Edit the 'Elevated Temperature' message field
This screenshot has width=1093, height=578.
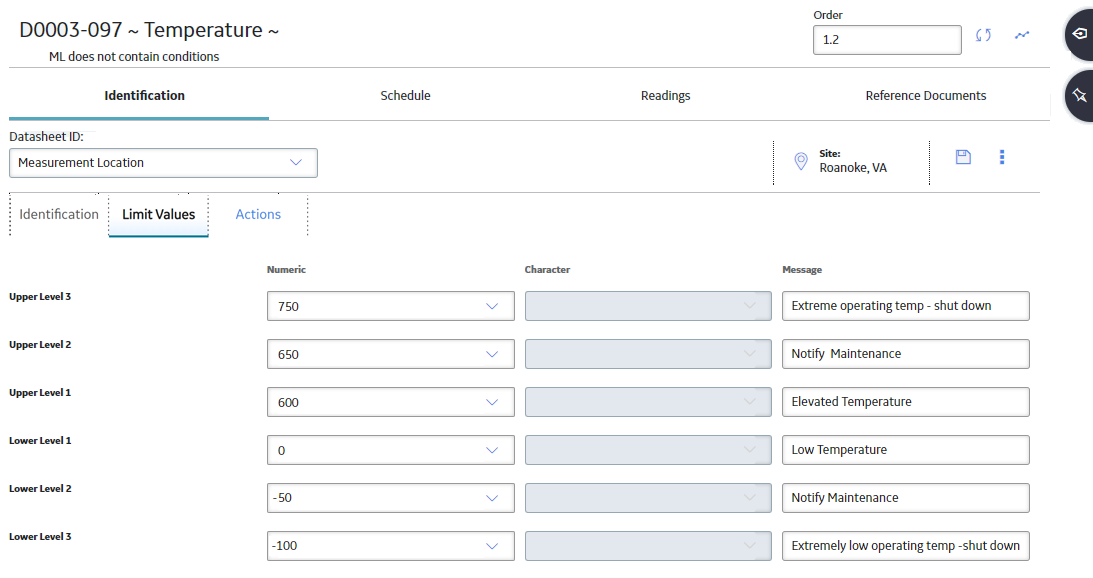click(905, 402)
